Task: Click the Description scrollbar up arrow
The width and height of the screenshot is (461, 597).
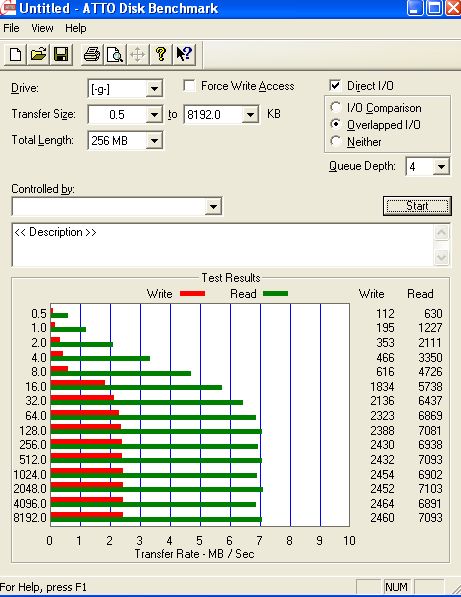Action: tap(442, 233)
